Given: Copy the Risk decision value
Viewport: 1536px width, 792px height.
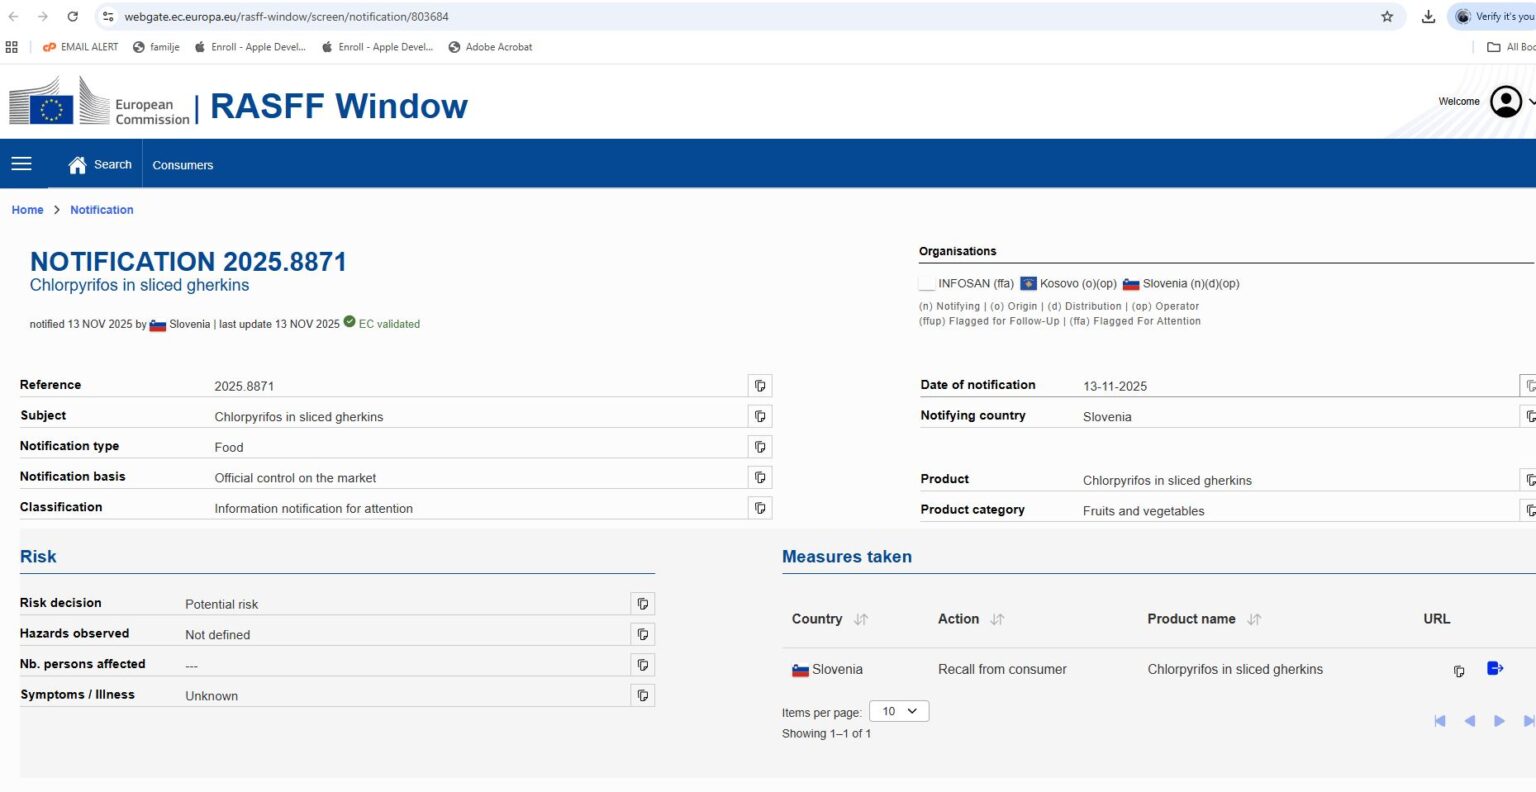Looking at the screenshot, I should (x=643, y=604).
